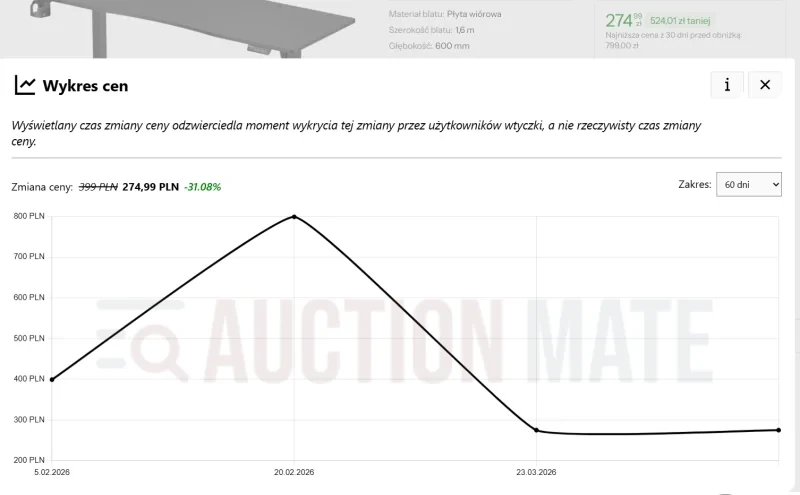The image size is (800, 495).
Task: Click the crossed-out 399 PLN old price
Action: [x=98, y=187]
